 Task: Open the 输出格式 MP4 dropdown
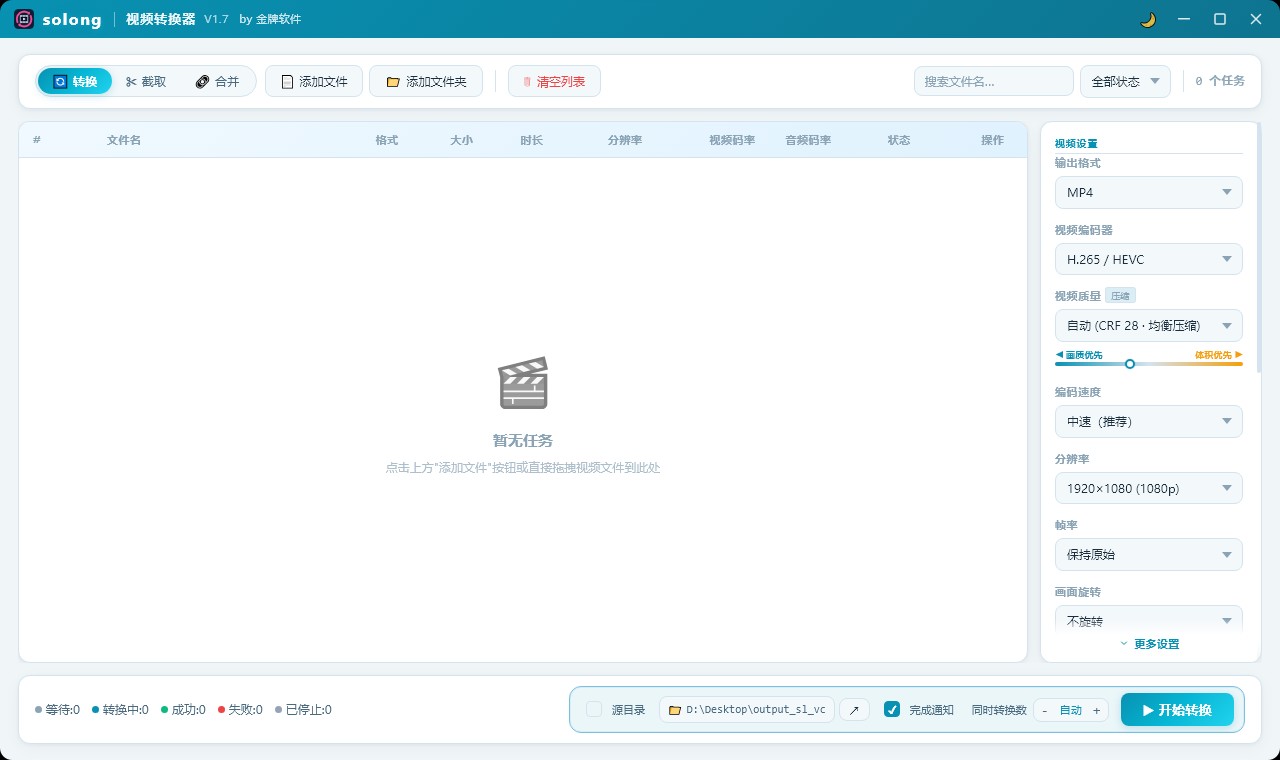coord(1148,192)
